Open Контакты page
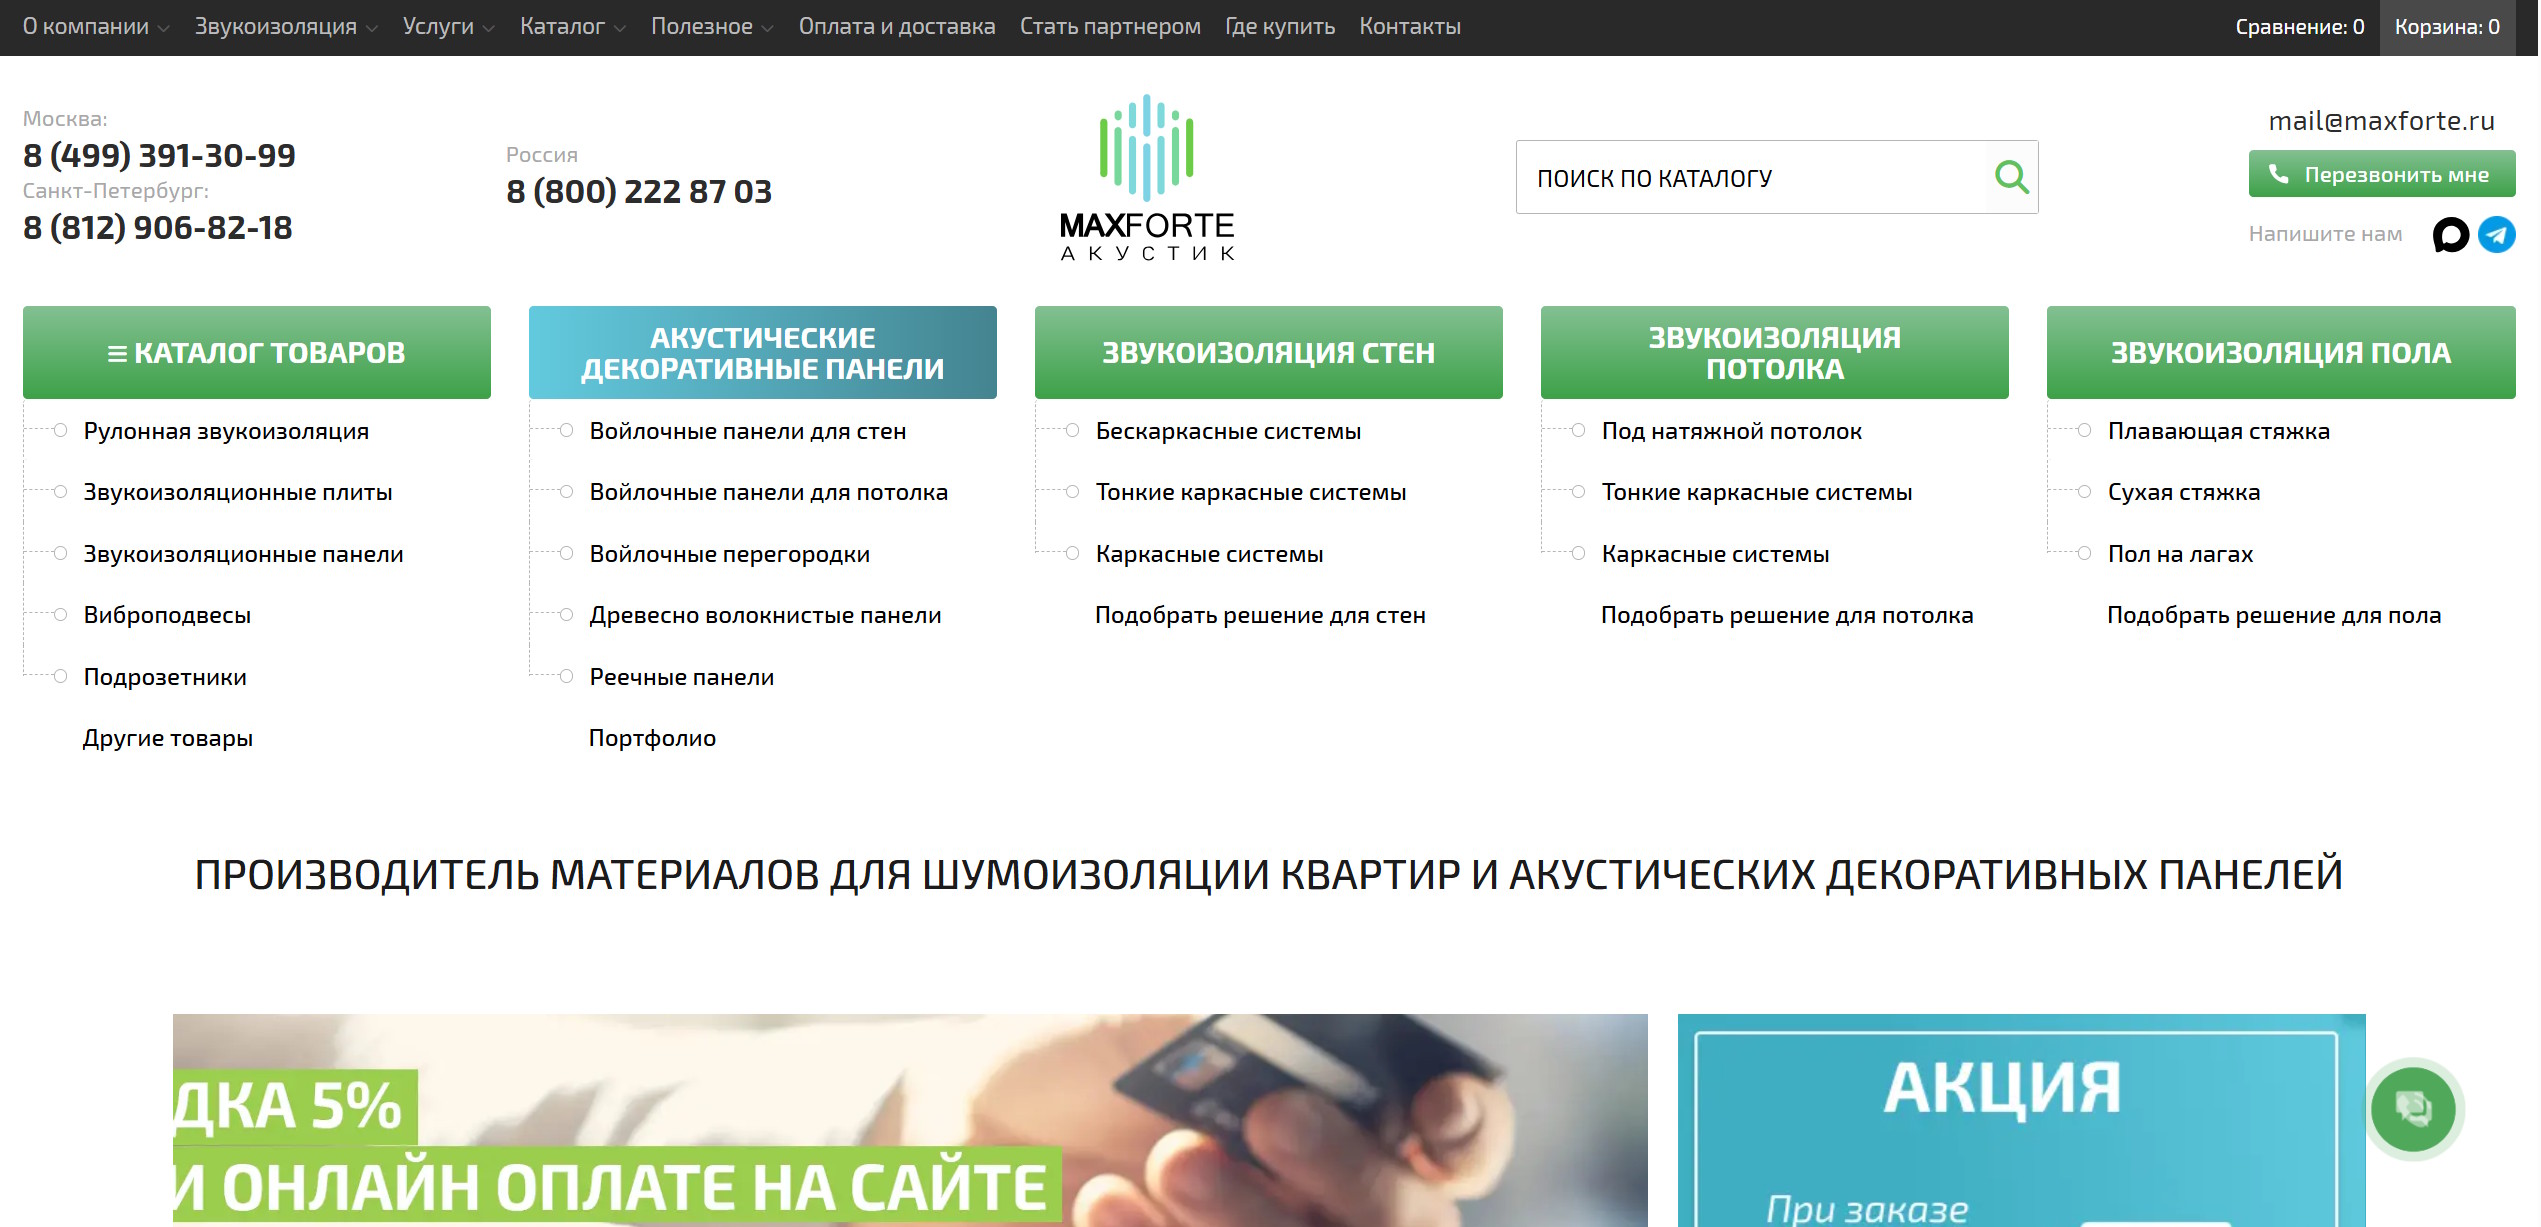 [x=1410, y=27]
